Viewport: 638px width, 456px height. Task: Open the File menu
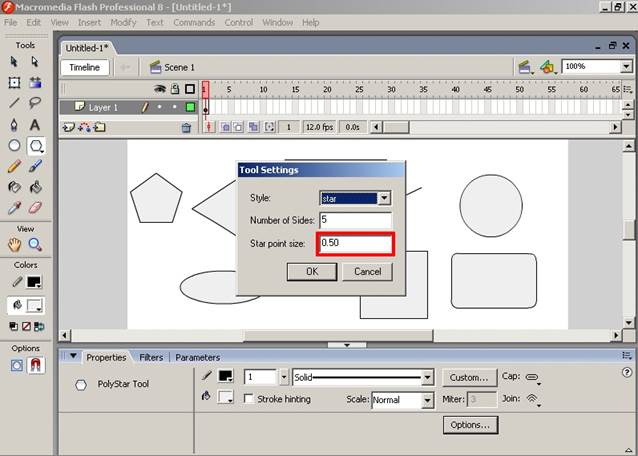pyautogui.click(x=11, y=22)
